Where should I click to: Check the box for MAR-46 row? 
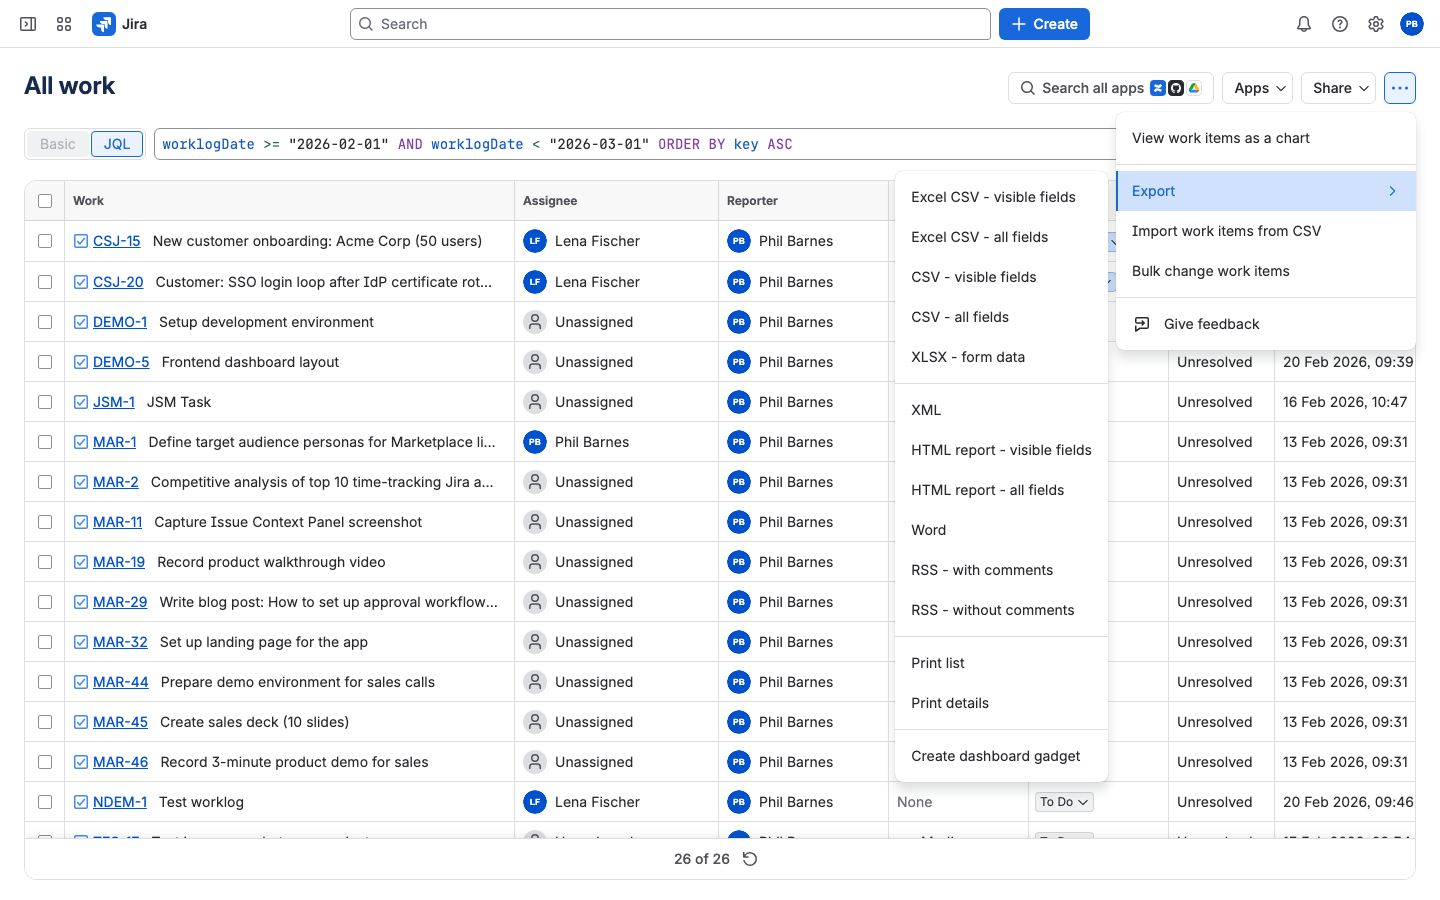45,762
